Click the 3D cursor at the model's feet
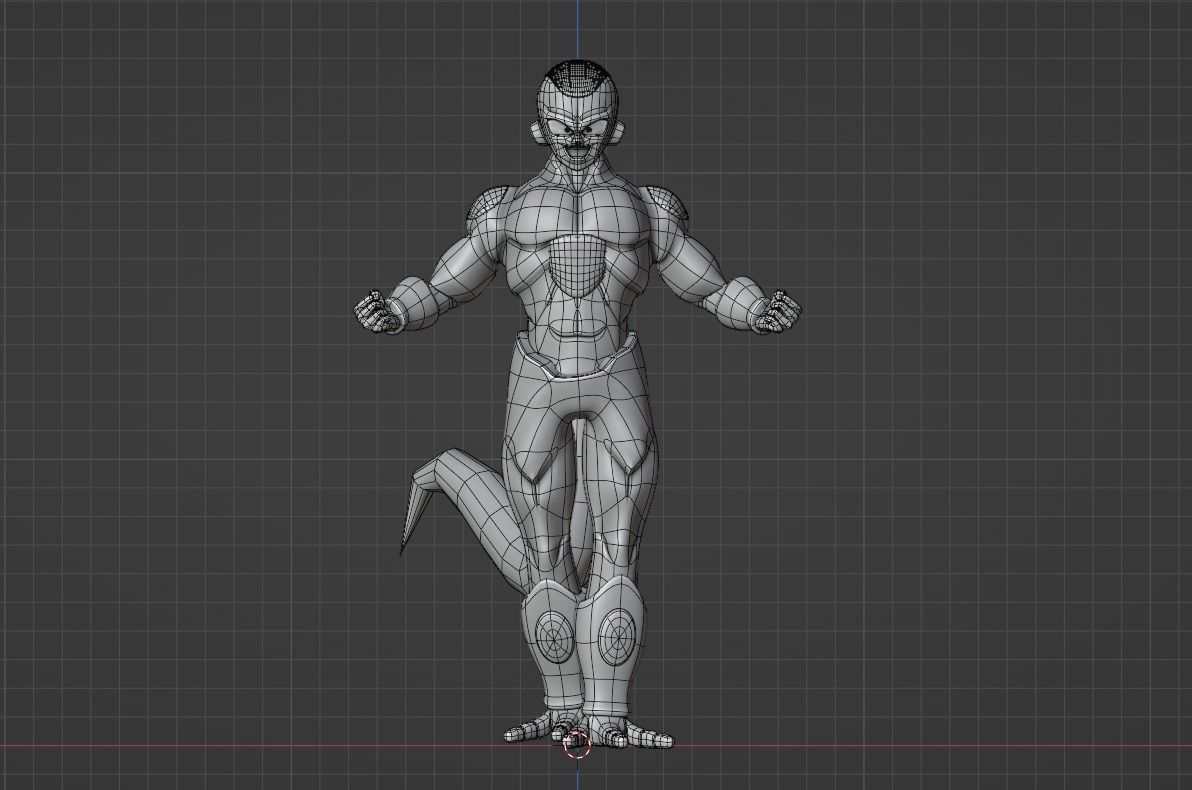Viewport: 1192px width, 790px height. 576,744
